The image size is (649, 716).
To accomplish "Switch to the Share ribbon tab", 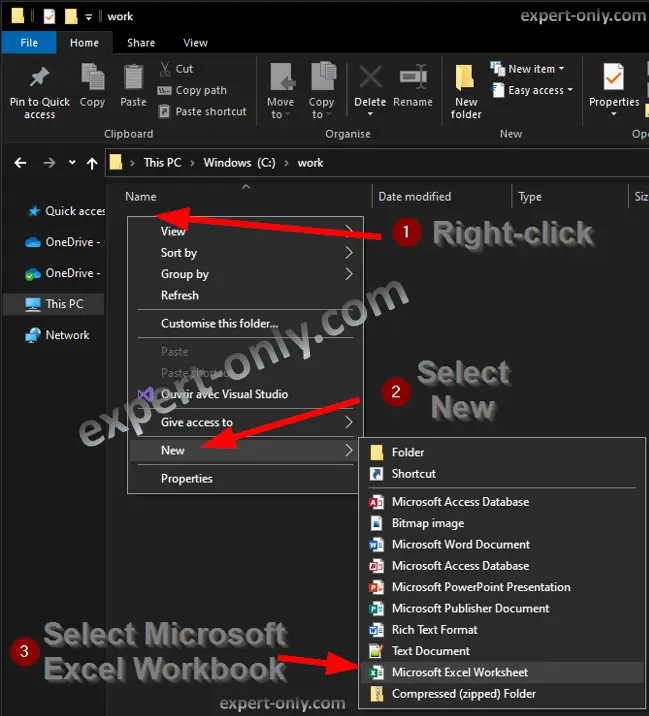I will click(x=141, y=42).
